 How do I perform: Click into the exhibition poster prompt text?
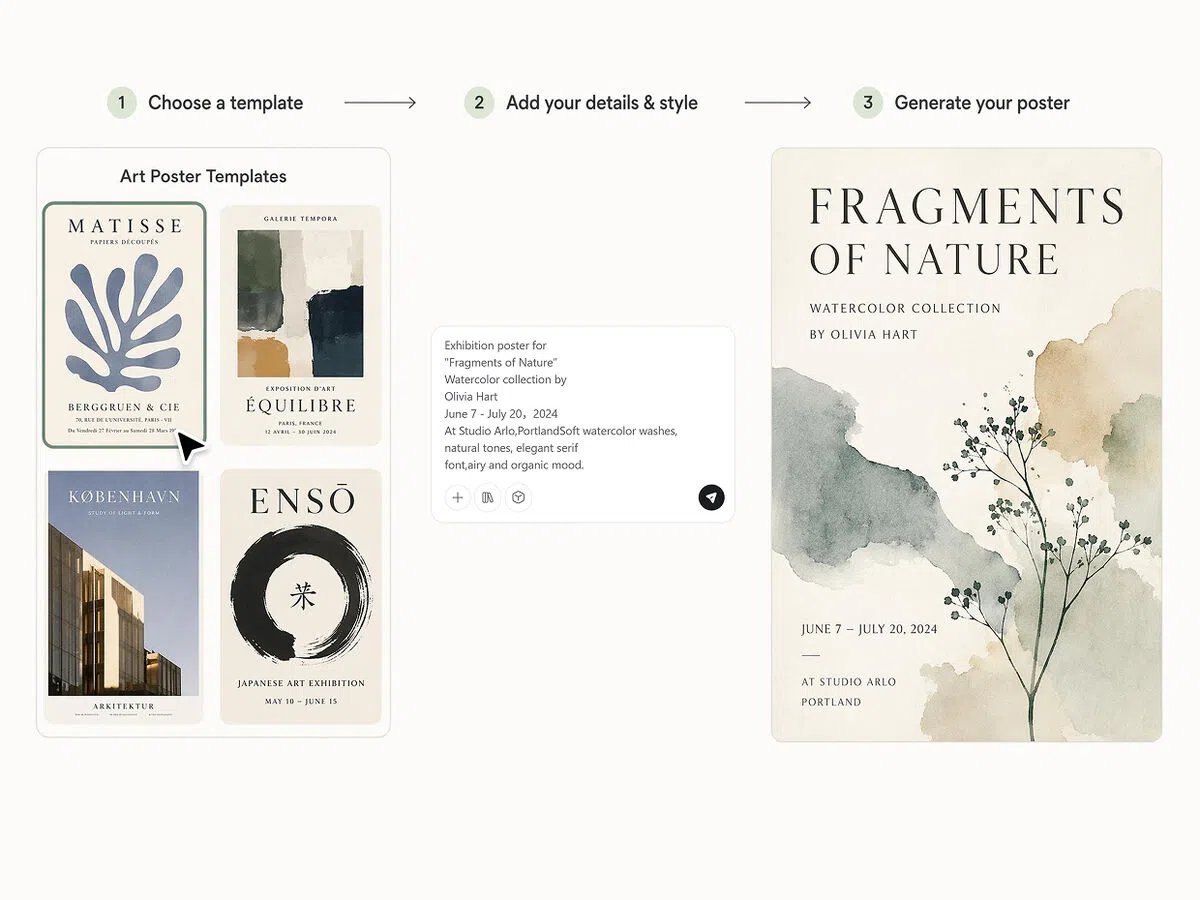[561, 405]
